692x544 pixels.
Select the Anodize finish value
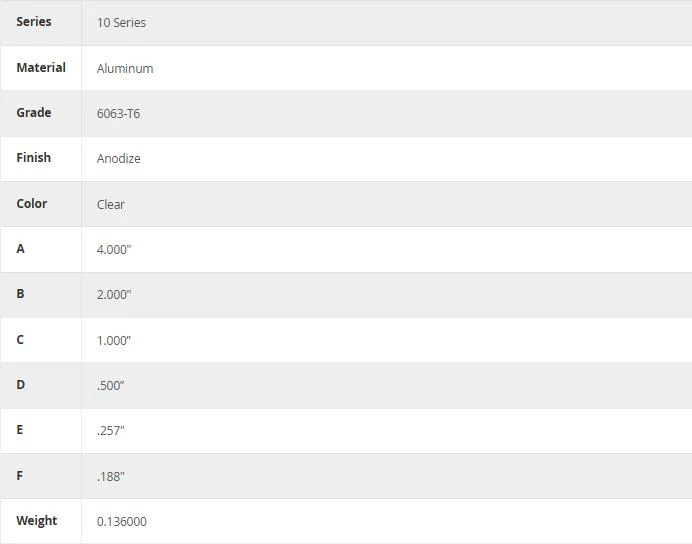click(x=119, y=158)
